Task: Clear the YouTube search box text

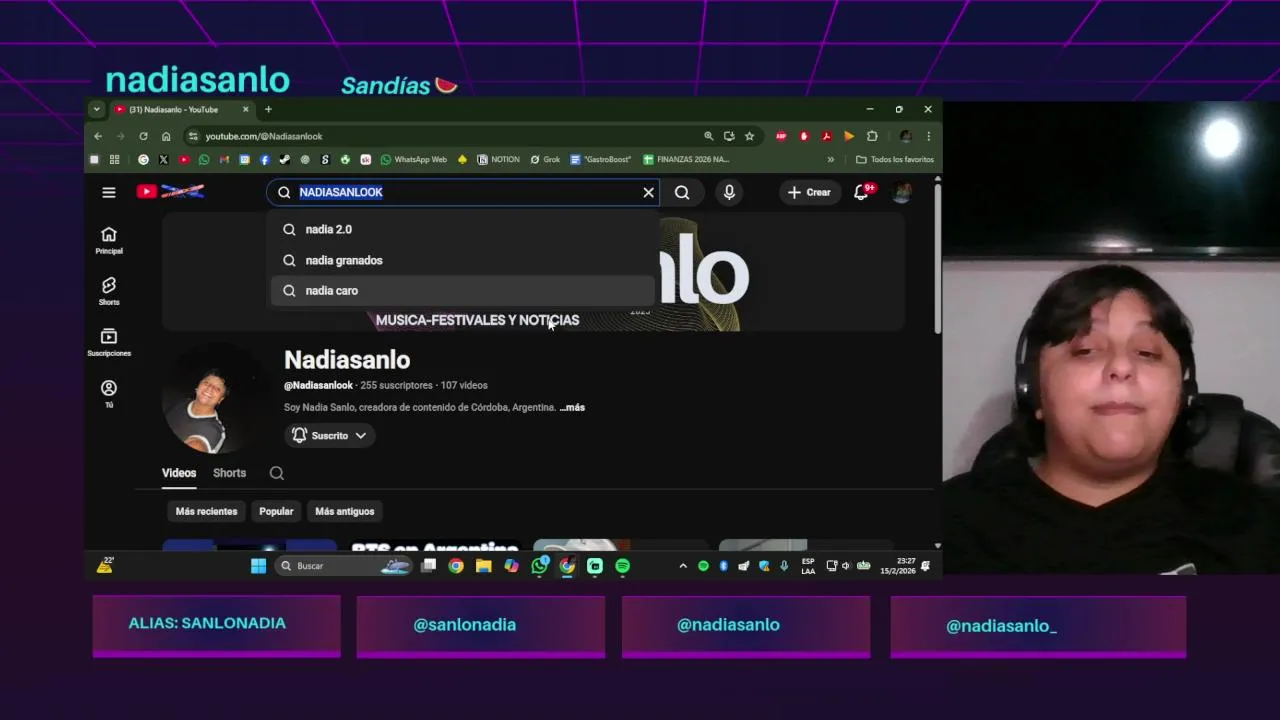Action: coord(648,192)
